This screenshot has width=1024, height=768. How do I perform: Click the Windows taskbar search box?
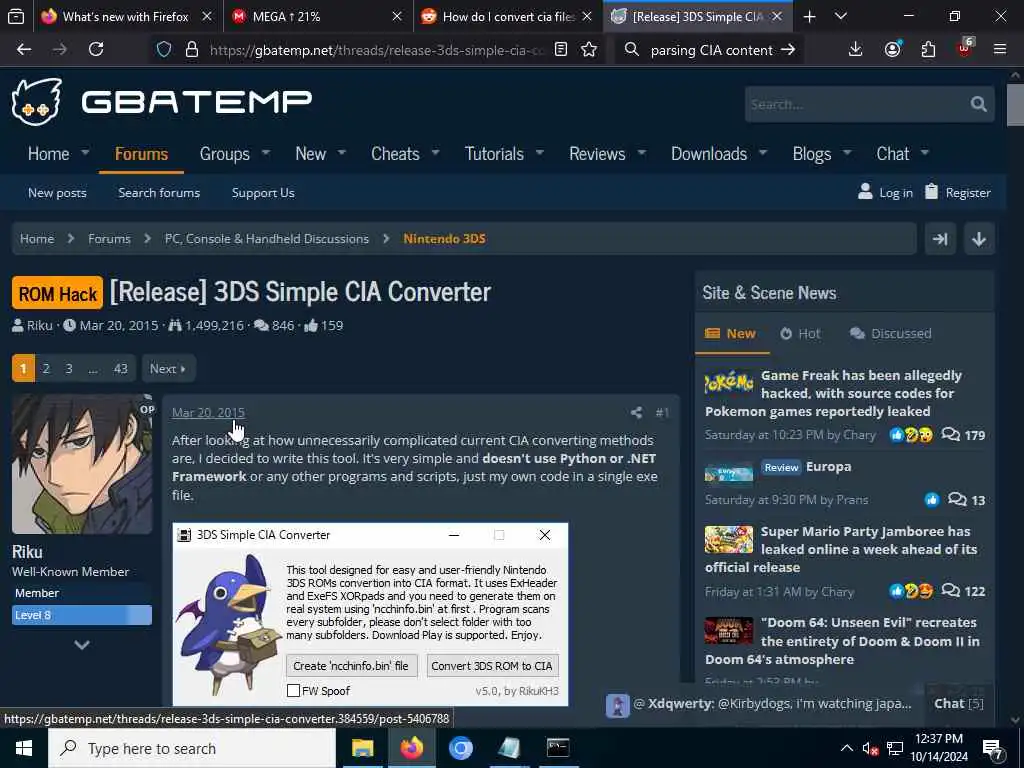click(191, 748)
